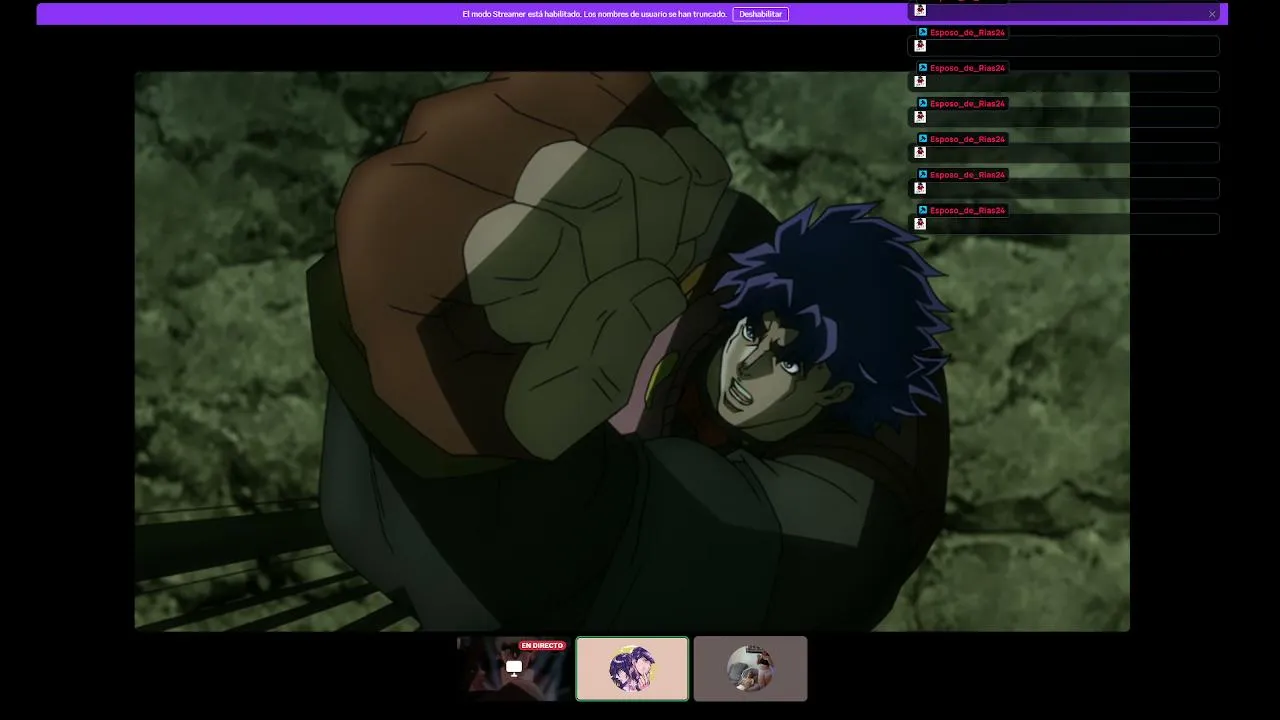The image size is (1280, 720).
Task: Select the green-outlined anime avatar participant tile
Action: click(x=632, y=668)
